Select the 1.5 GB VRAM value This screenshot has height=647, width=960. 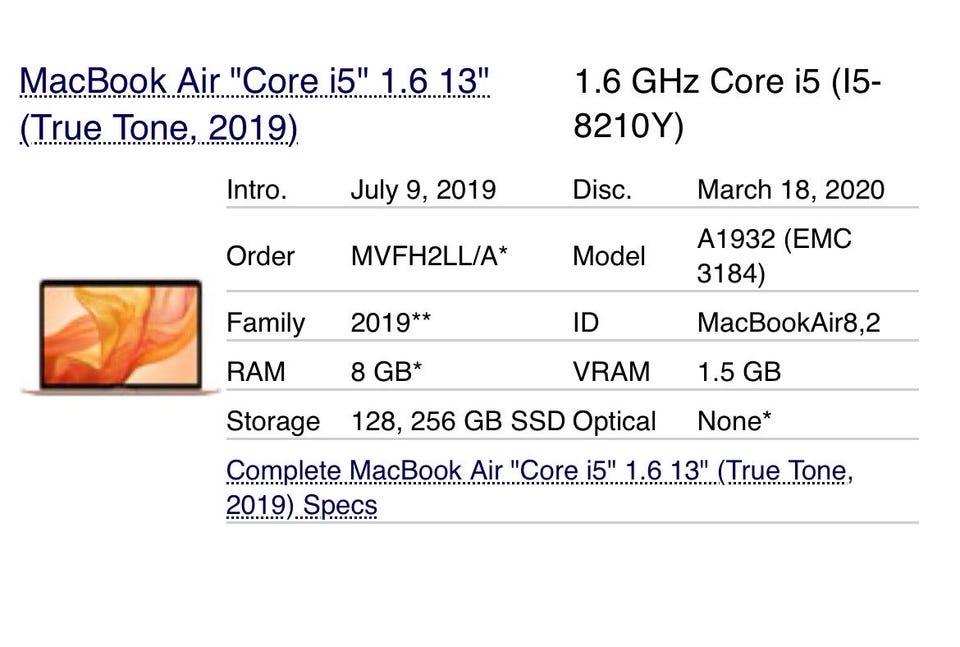[739, 372]
